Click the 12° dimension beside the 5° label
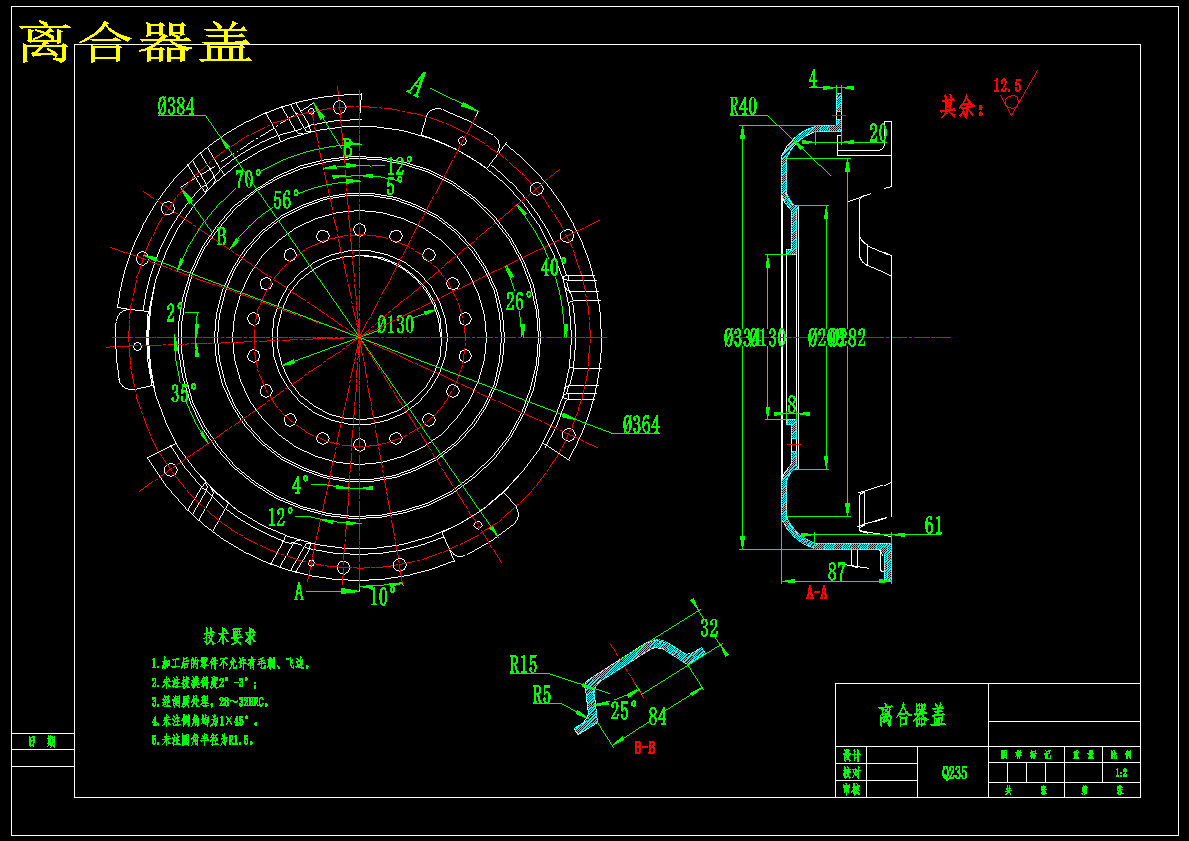1189x841 pixels. point(400,165)
